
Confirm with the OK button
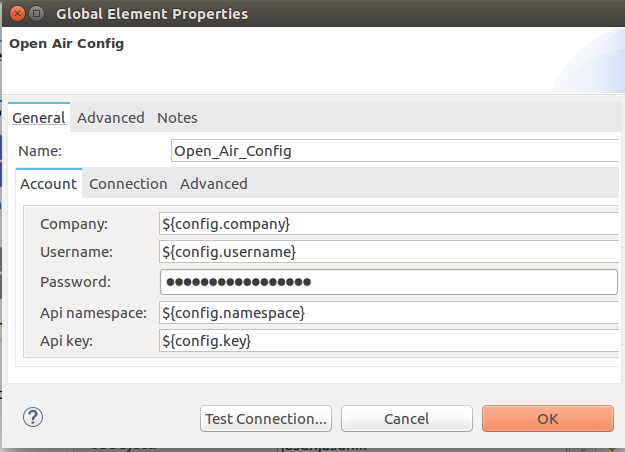(x=547, y=419)
